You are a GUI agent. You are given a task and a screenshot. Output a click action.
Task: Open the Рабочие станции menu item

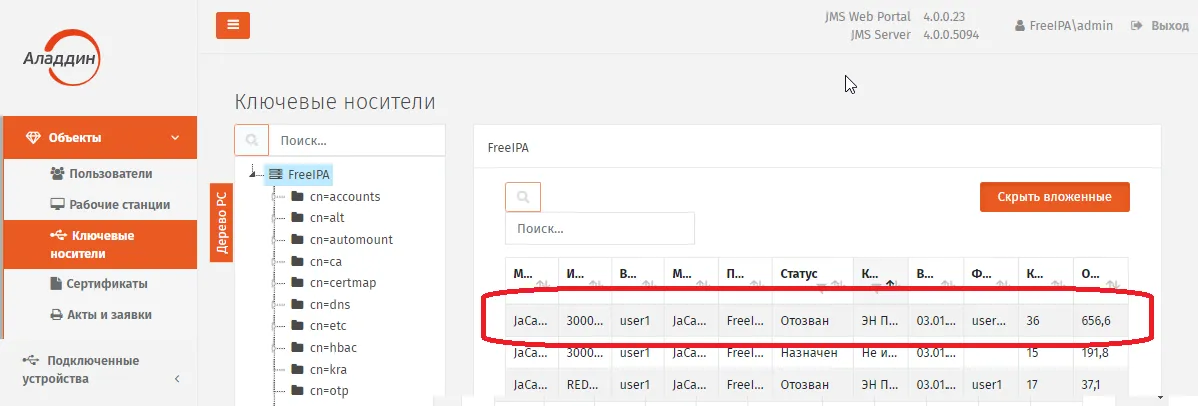click(x=110, y=204)
